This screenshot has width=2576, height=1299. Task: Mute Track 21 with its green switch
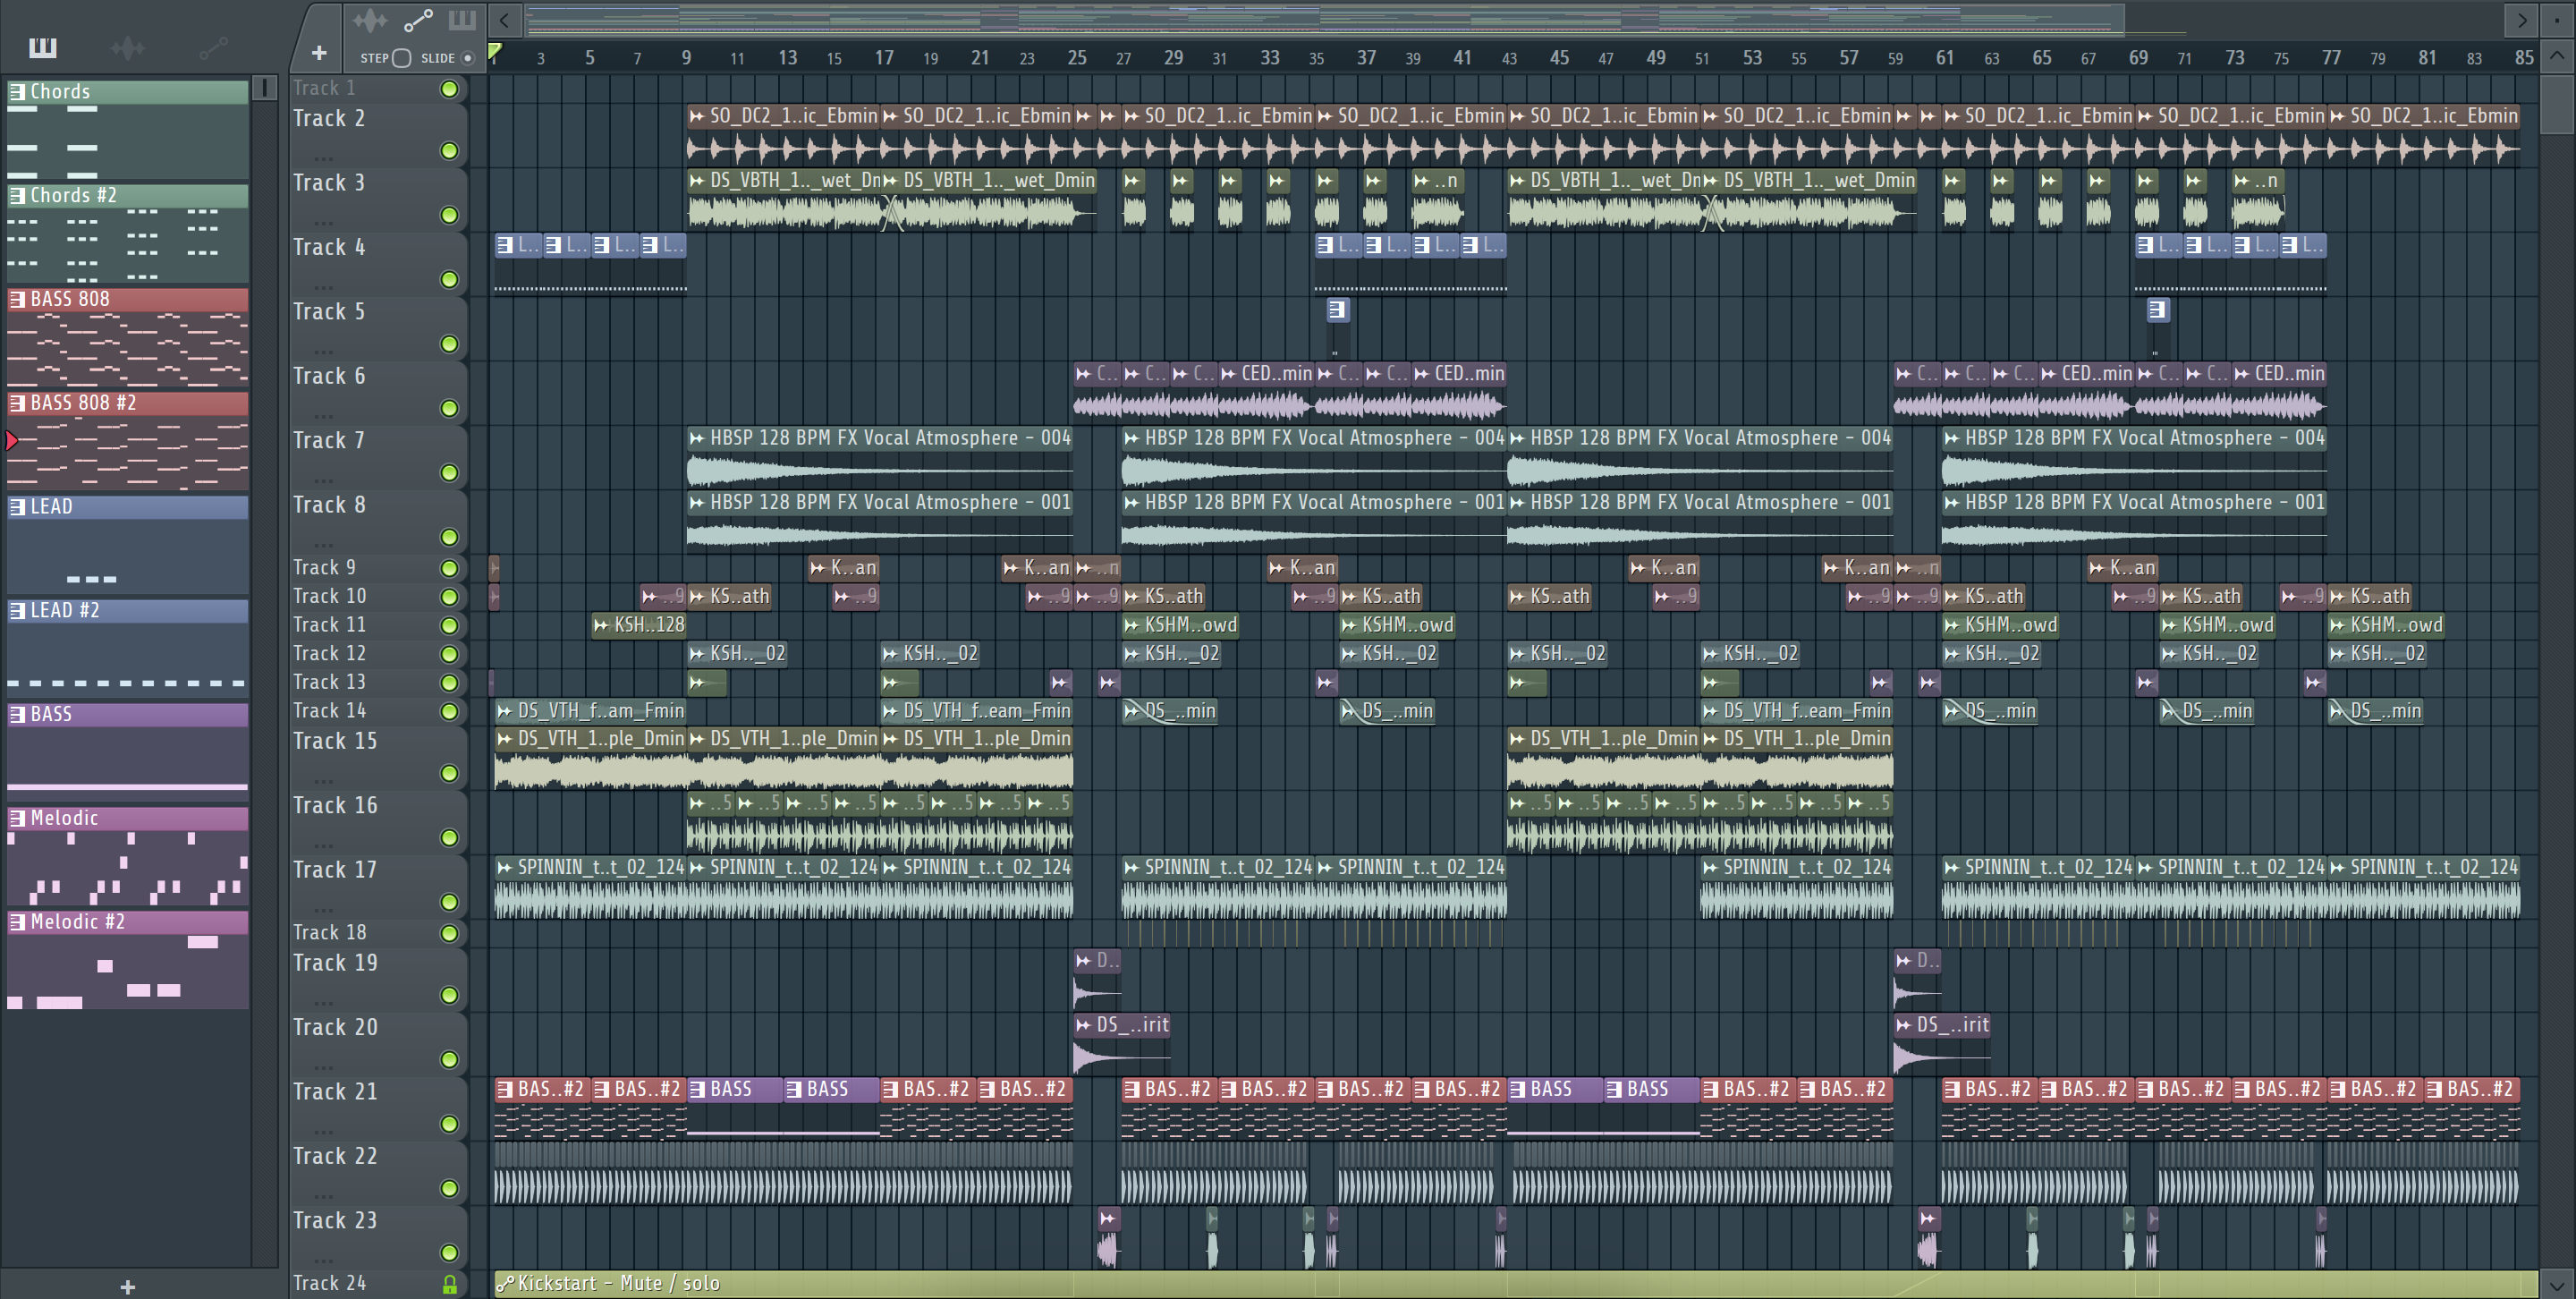450,1124
